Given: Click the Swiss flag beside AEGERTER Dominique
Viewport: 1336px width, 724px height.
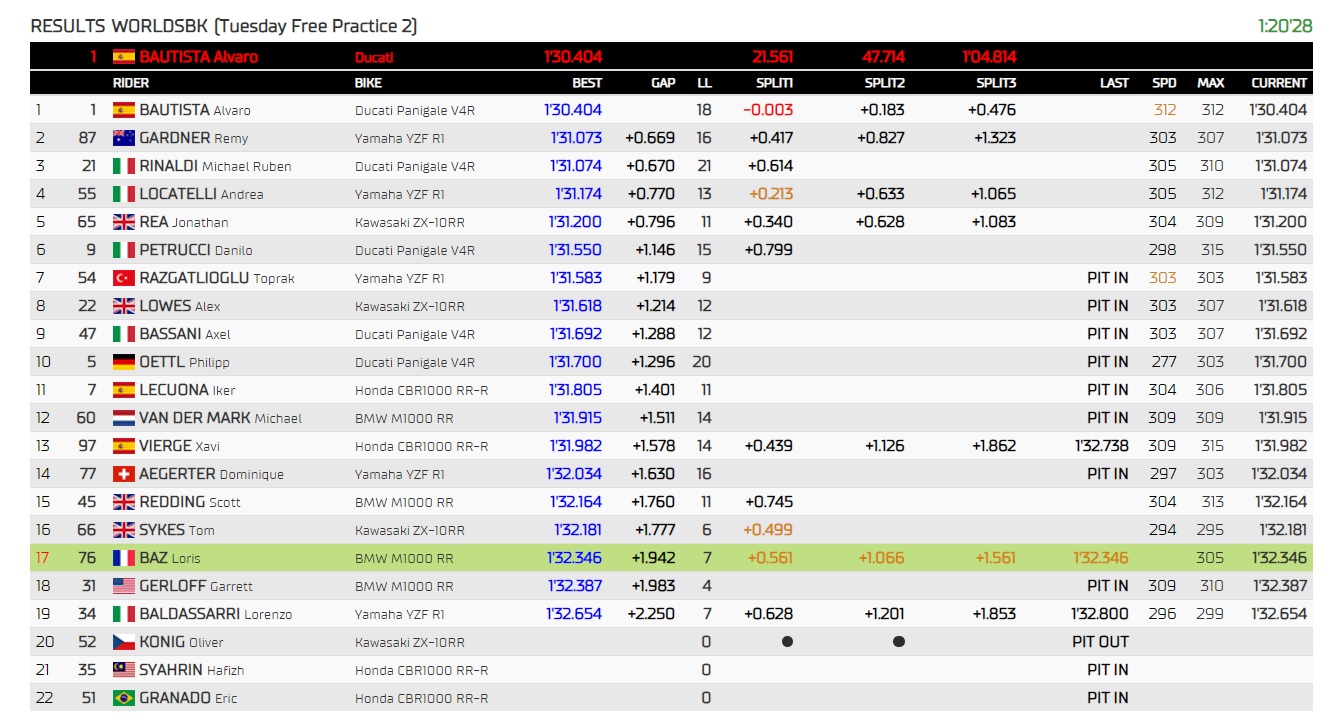Looking at the screenshot, I should point(124,474).
